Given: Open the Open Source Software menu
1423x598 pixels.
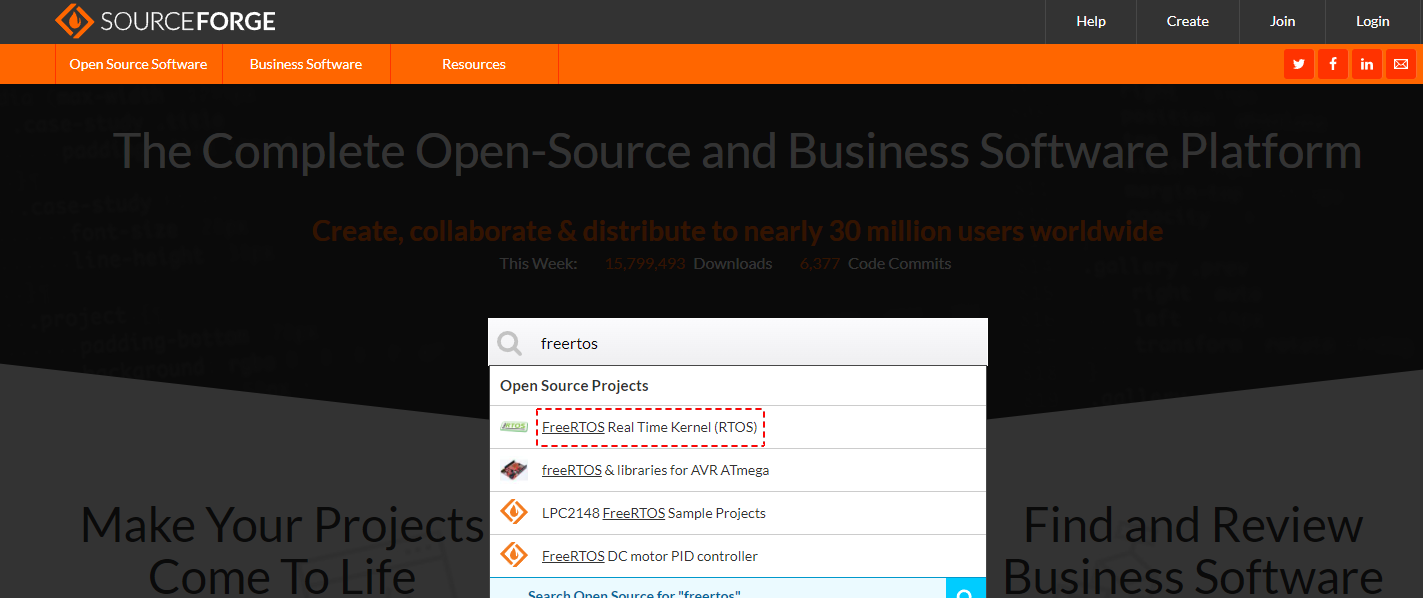Looking at the screenshot, I should pos(138,64).
